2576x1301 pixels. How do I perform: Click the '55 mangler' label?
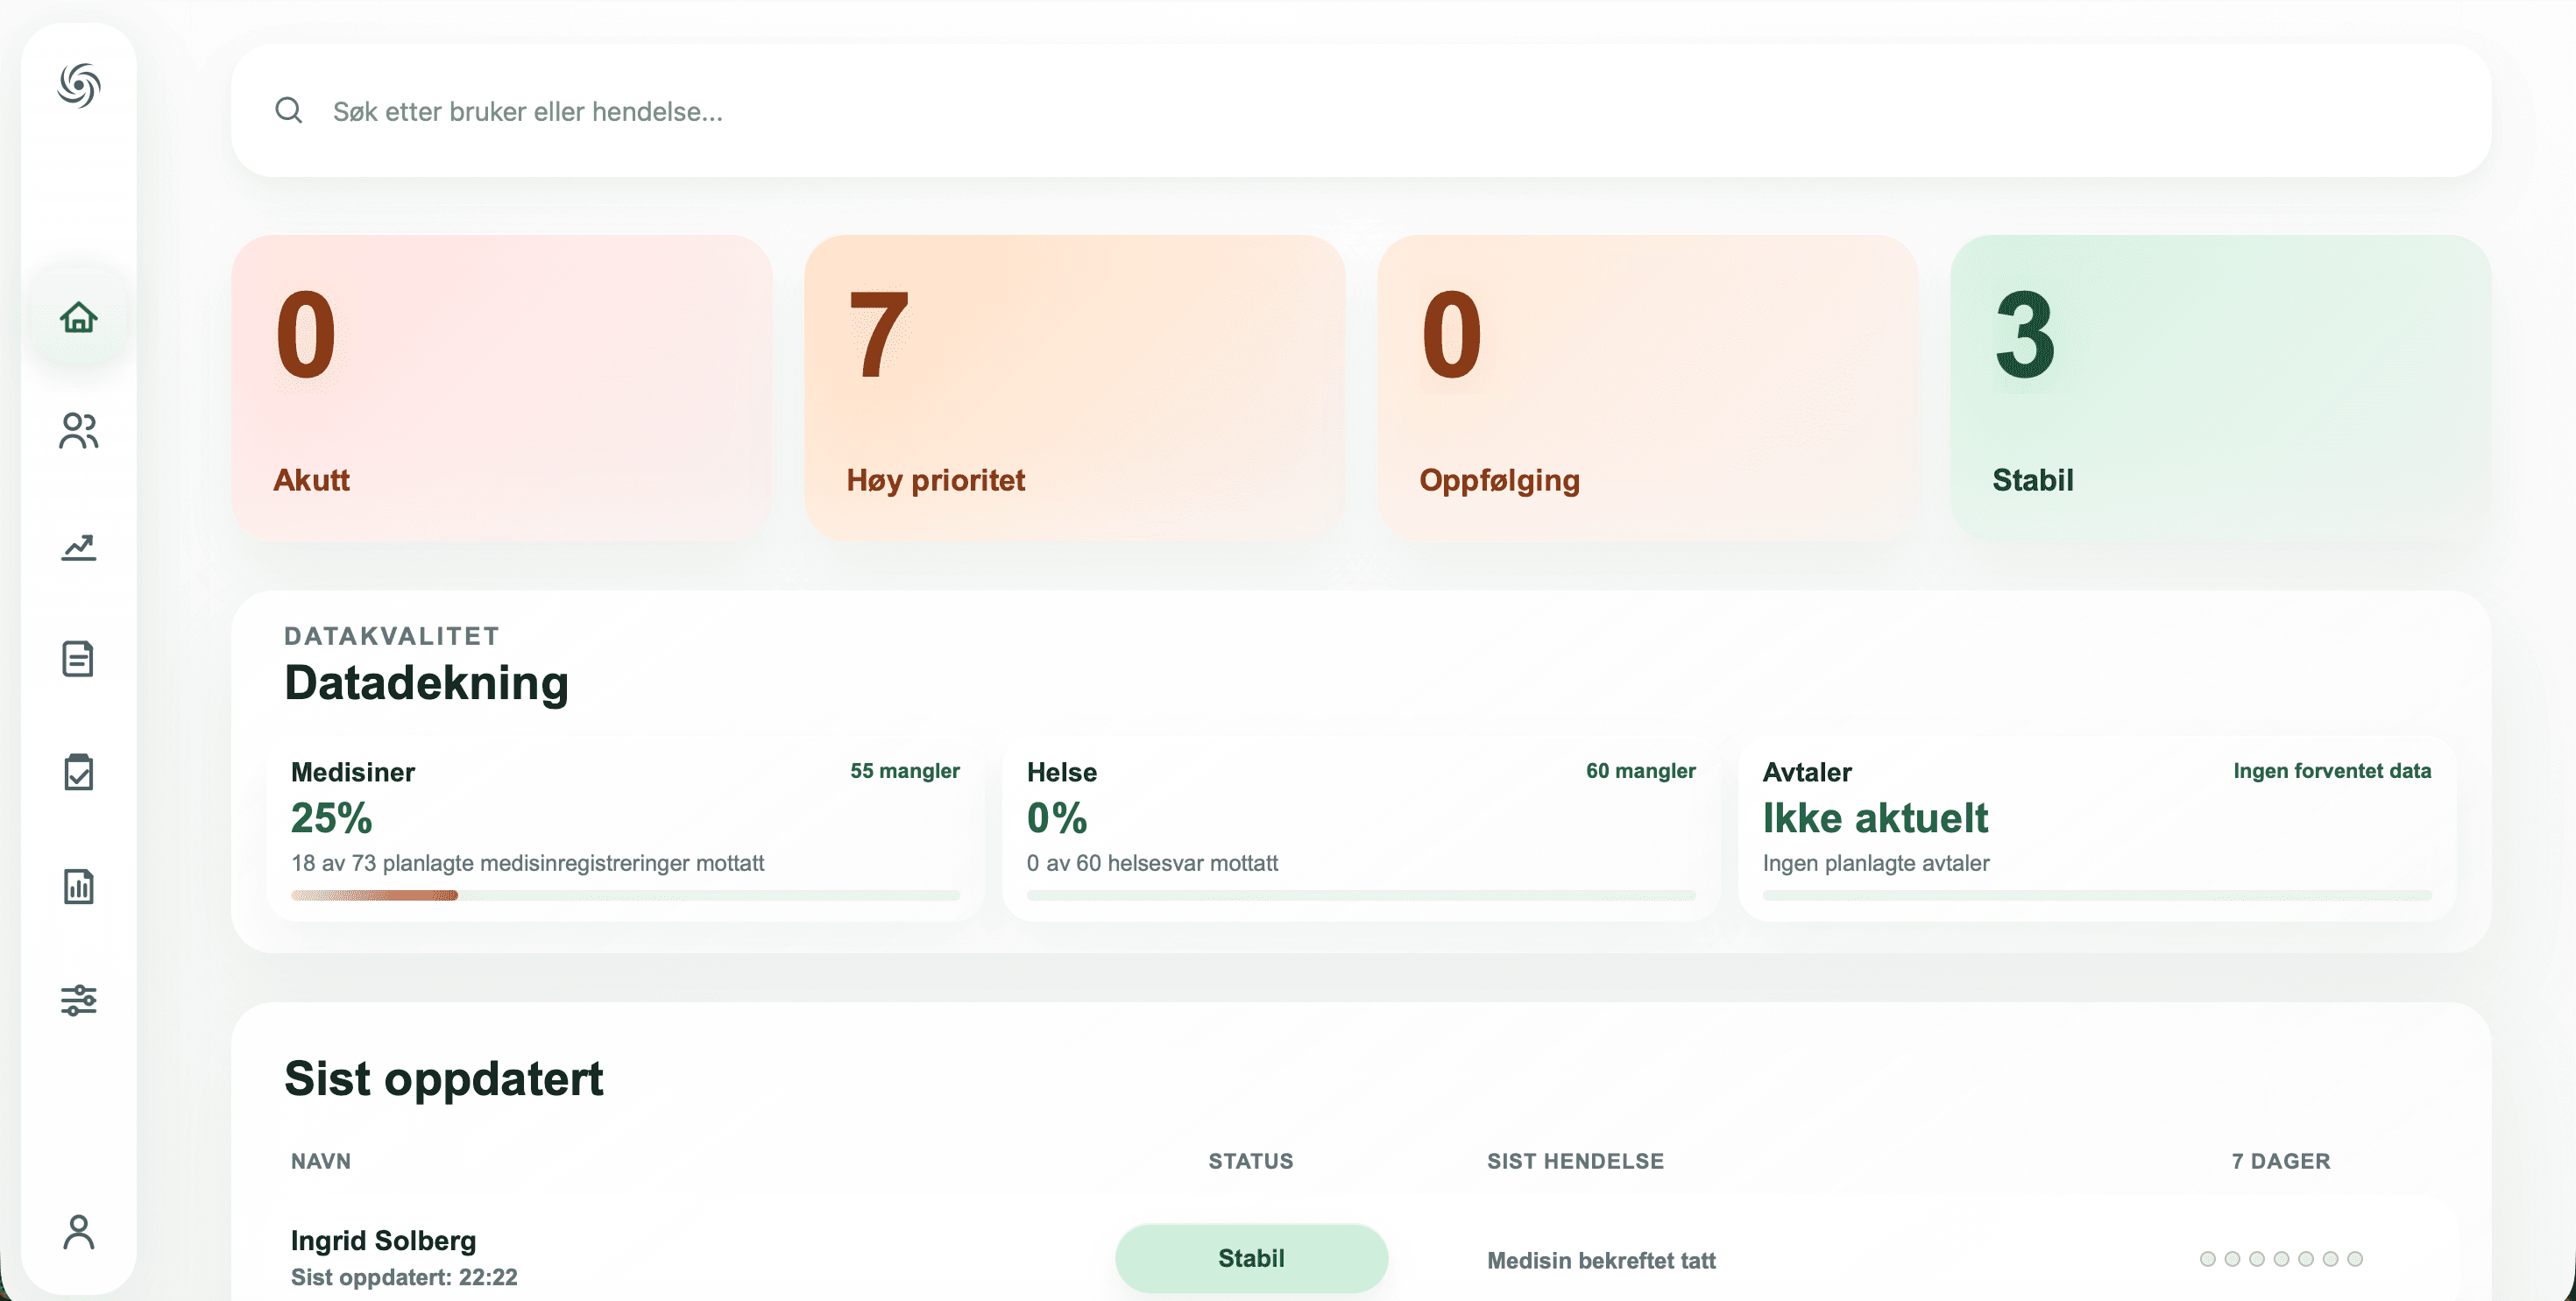coord(905,771)
